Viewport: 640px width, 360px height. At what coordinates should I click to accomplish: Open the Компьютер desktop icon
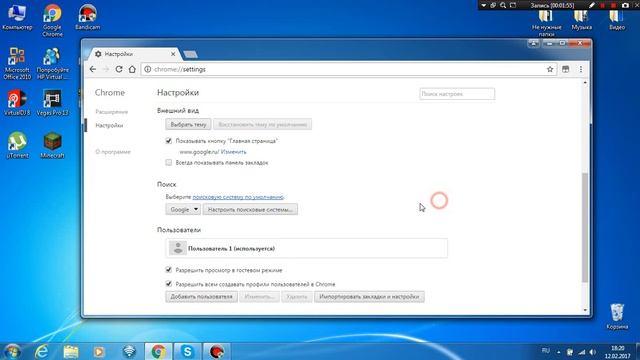17,17
